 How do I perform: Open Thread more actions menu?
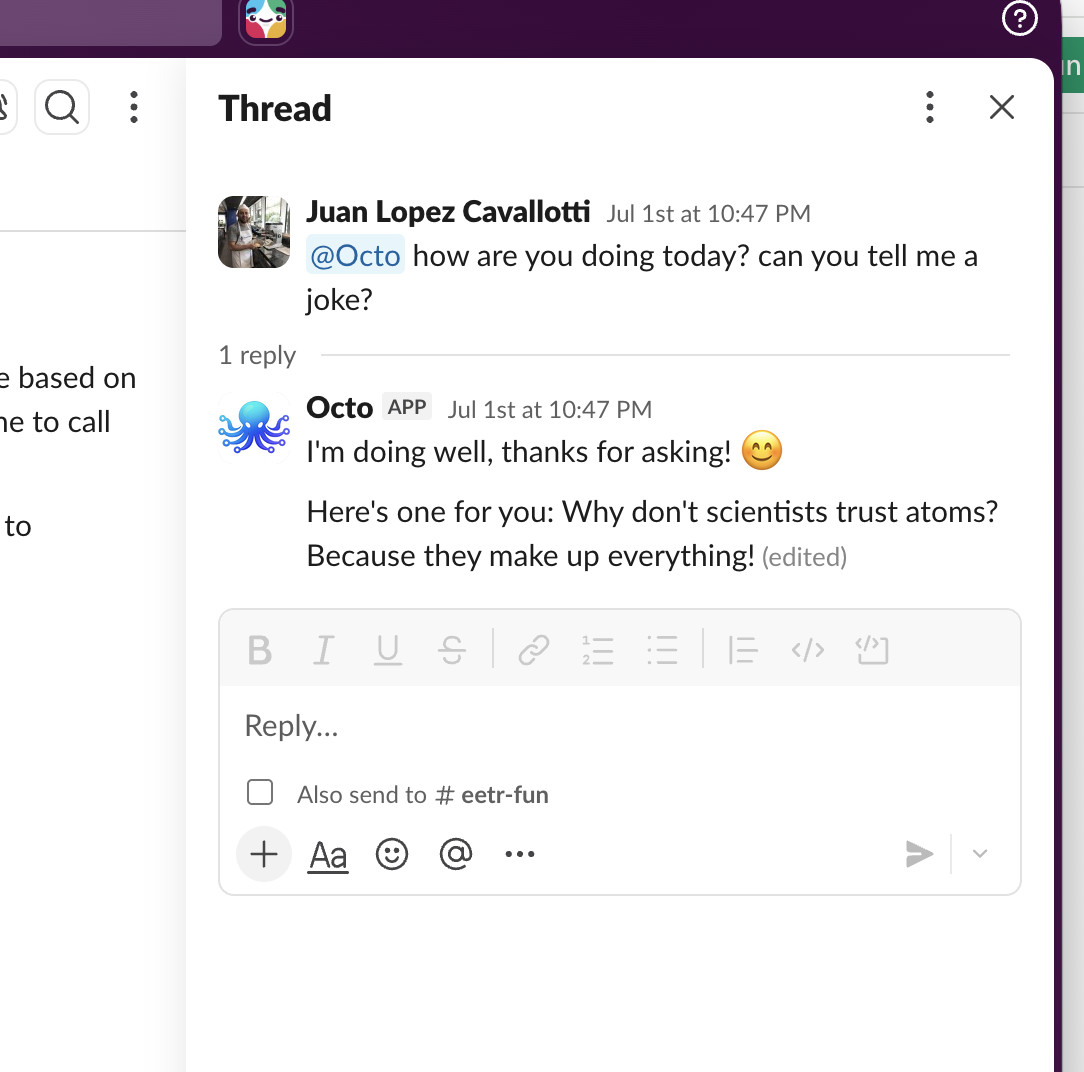930,108
